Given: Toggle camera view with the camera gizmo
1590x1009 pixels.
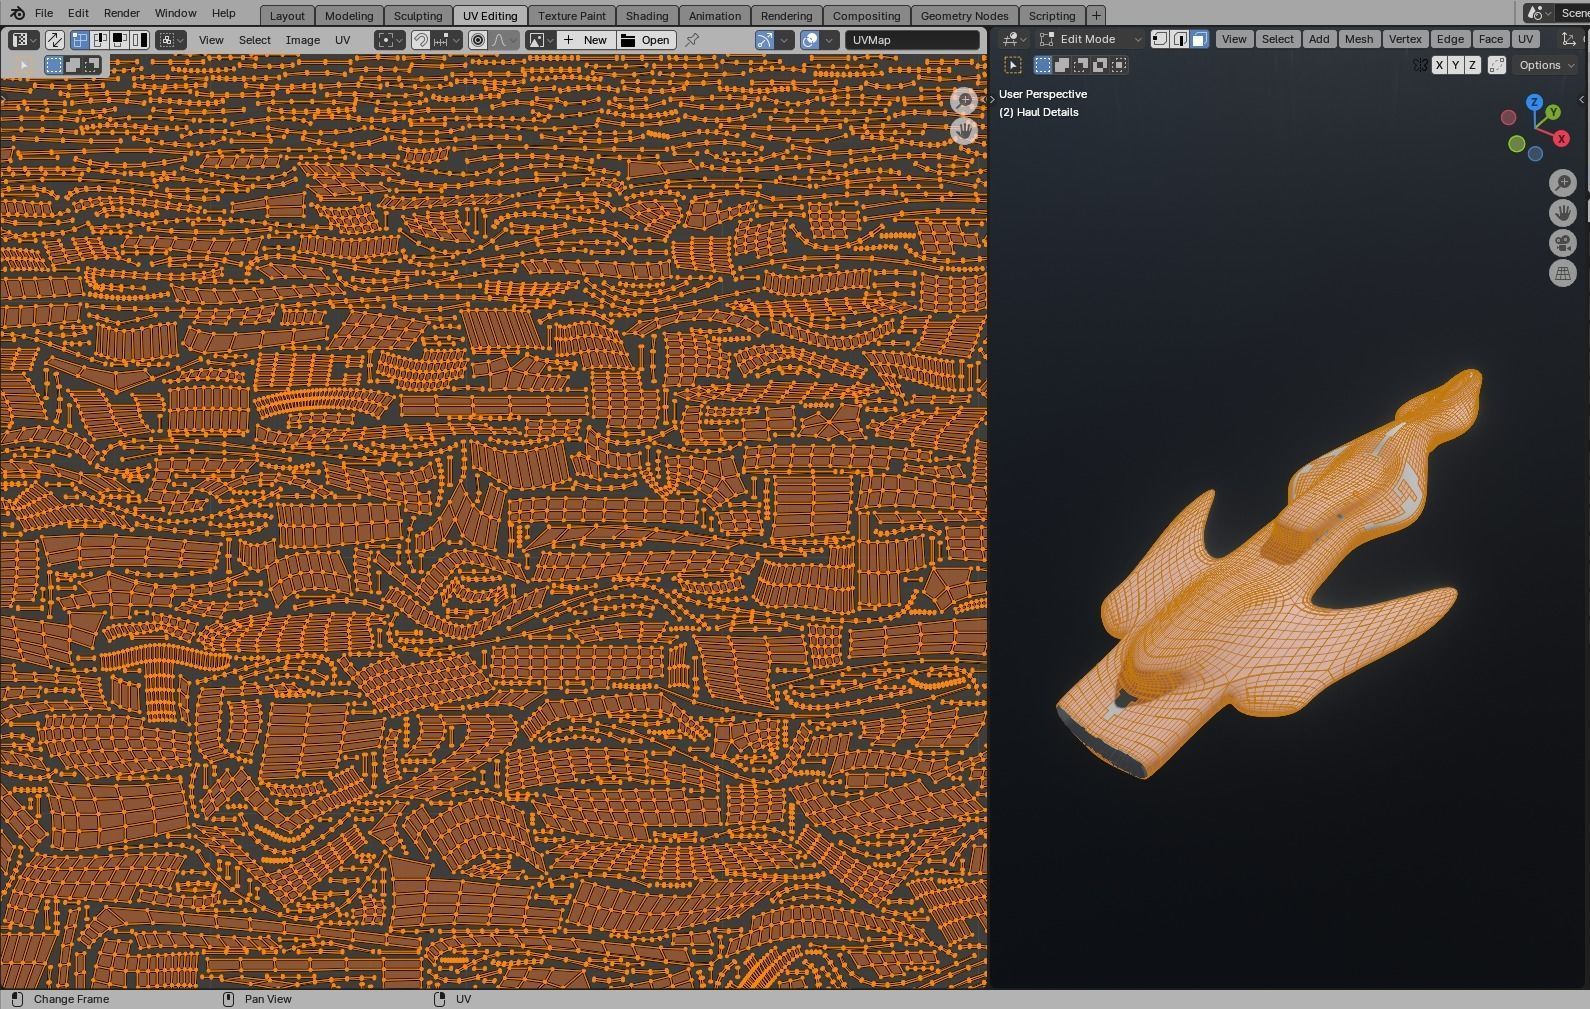Looking at the screenshot, I should click(x=1563, y=243).
